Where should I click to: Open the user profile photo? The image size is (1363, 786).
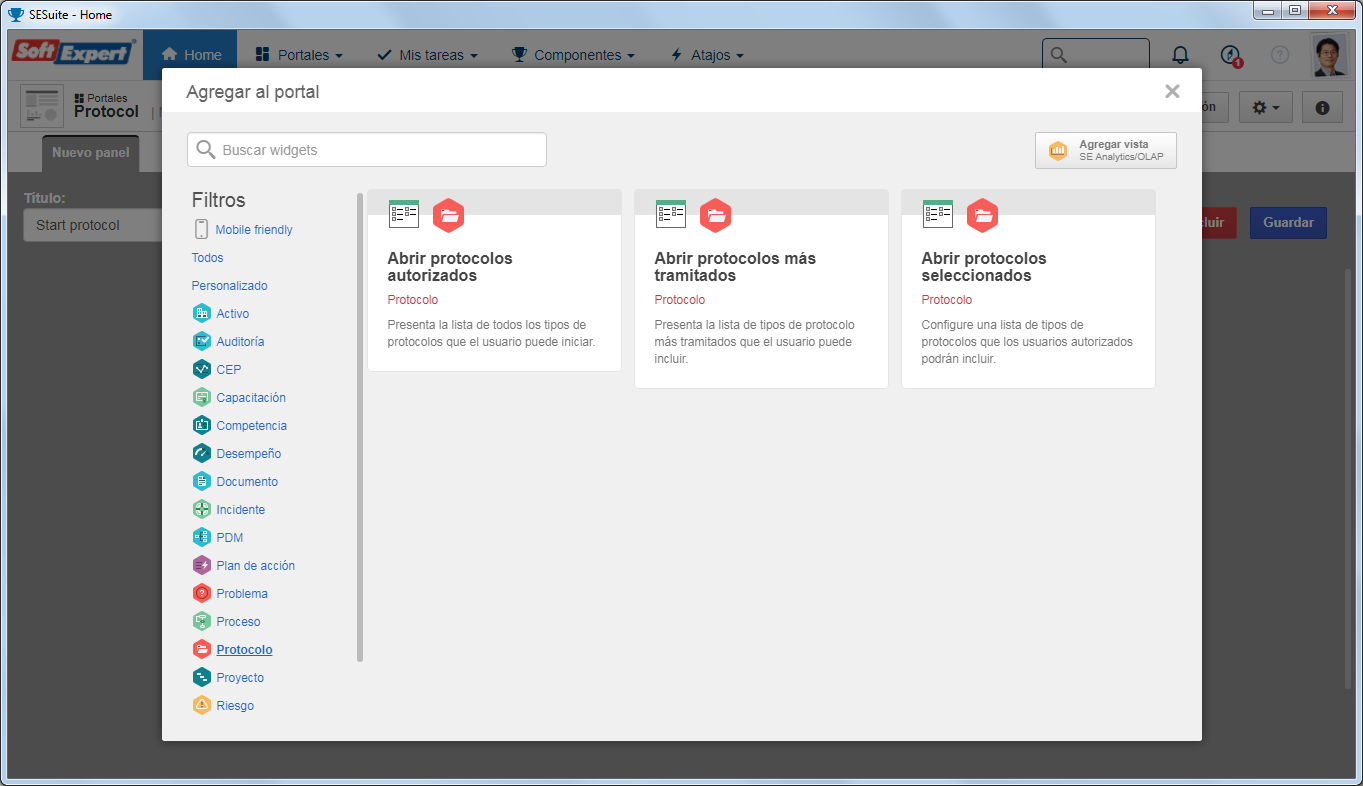coord(1329,56)
